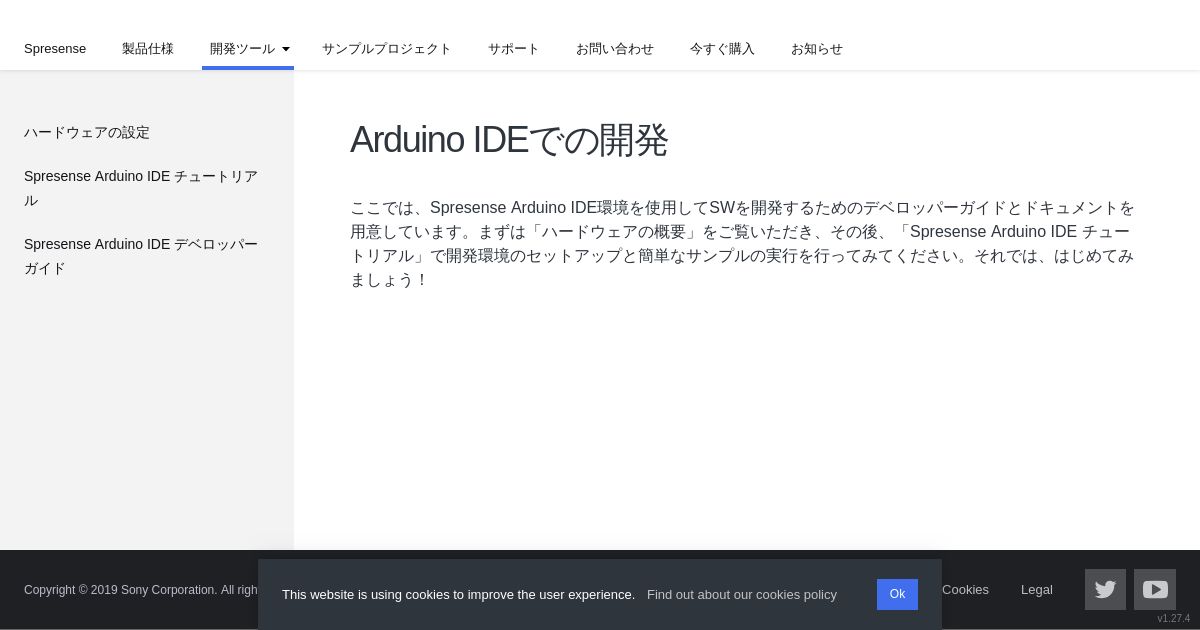
Task: Open the Cookies footer link
Action: coord(965,589)
